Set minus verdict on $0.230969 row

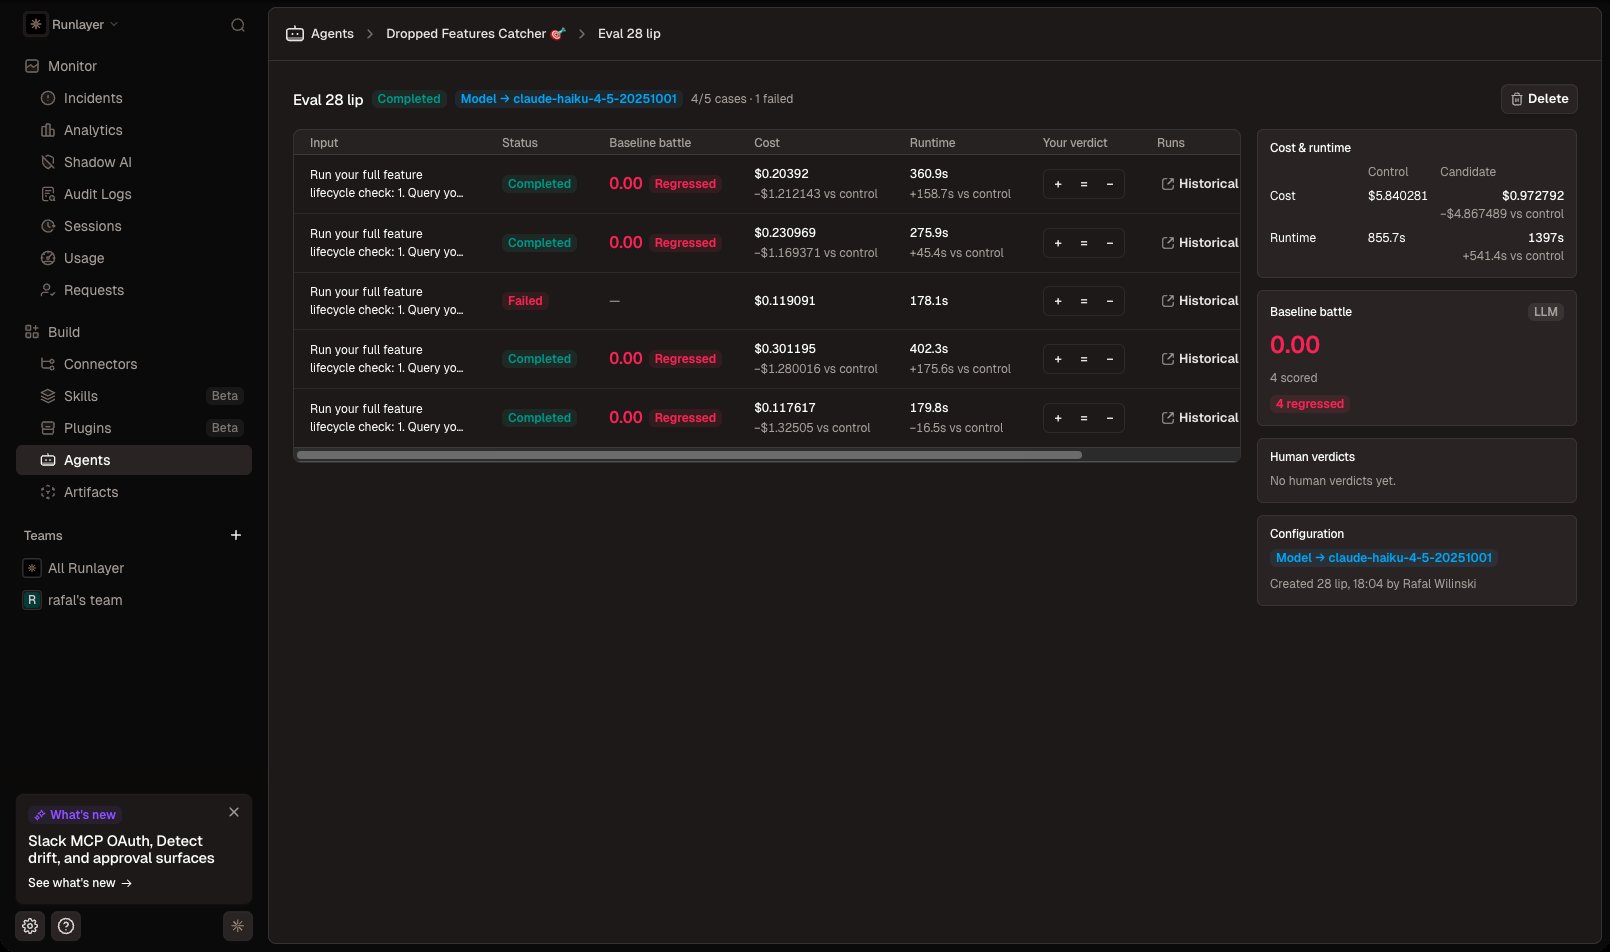coord(1110,243)
